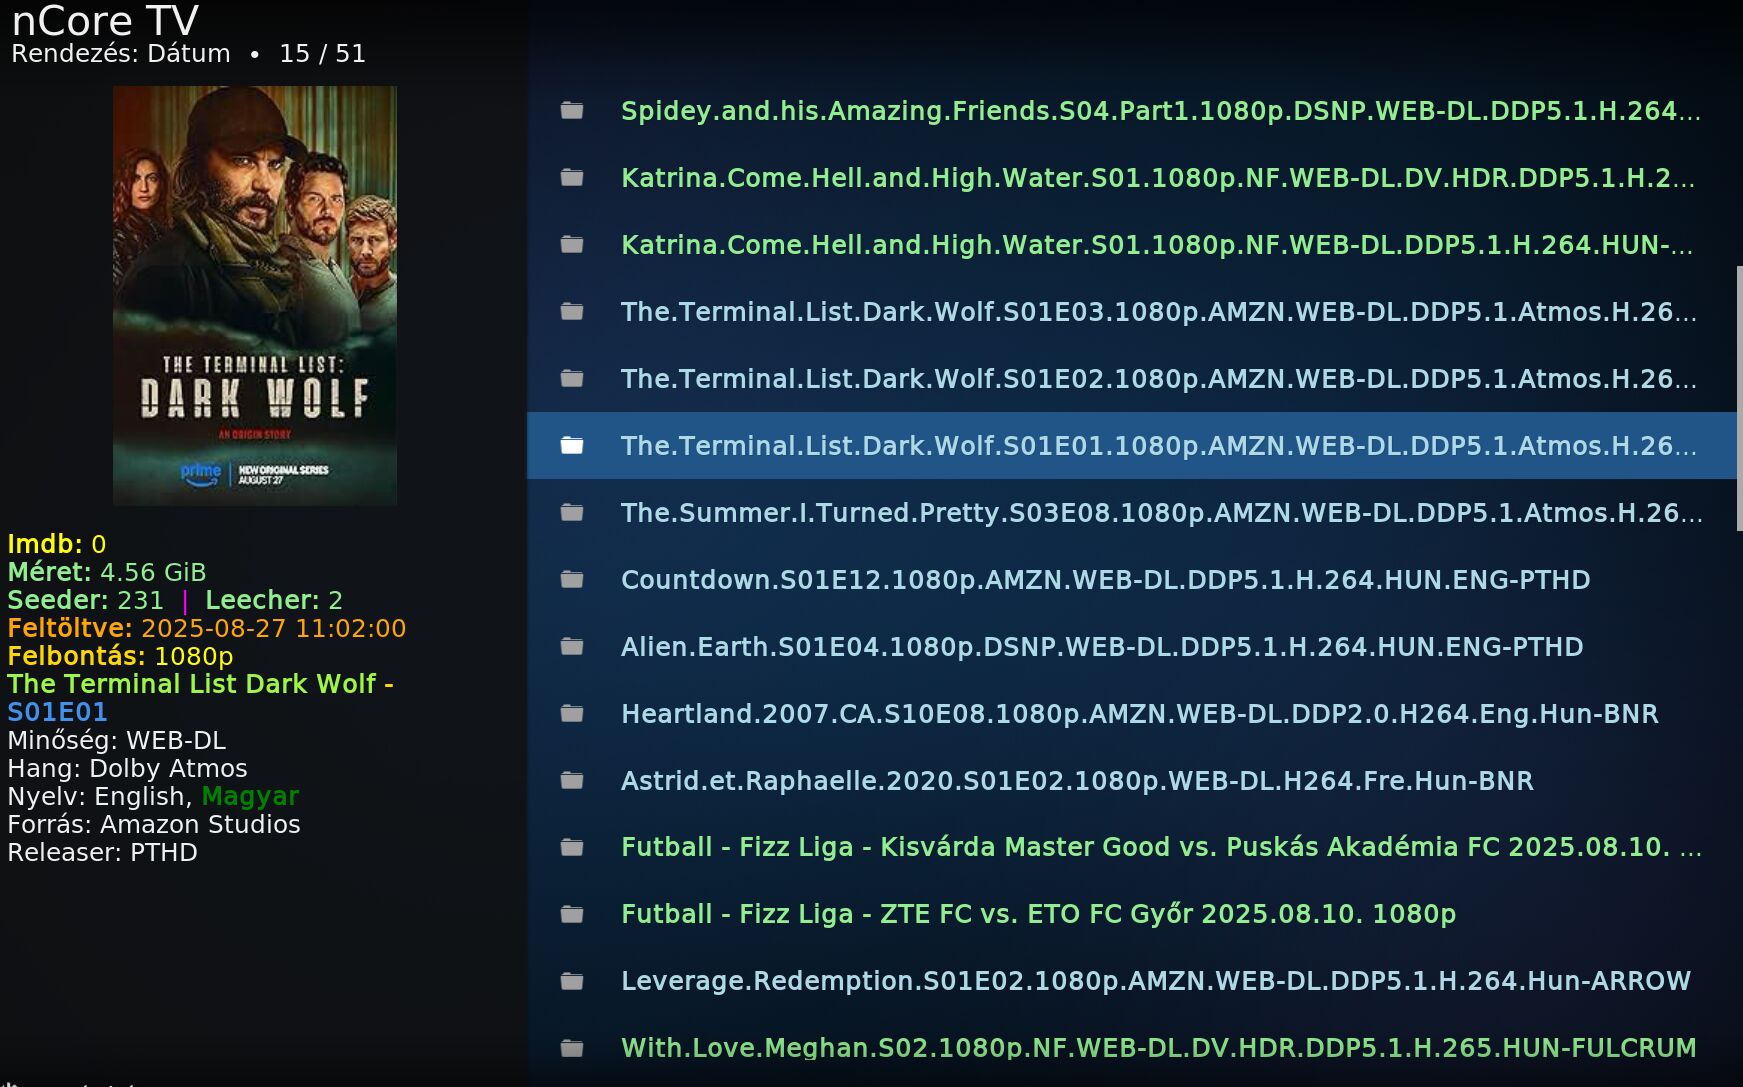Click Leecher: 2 value

(274, 600)
